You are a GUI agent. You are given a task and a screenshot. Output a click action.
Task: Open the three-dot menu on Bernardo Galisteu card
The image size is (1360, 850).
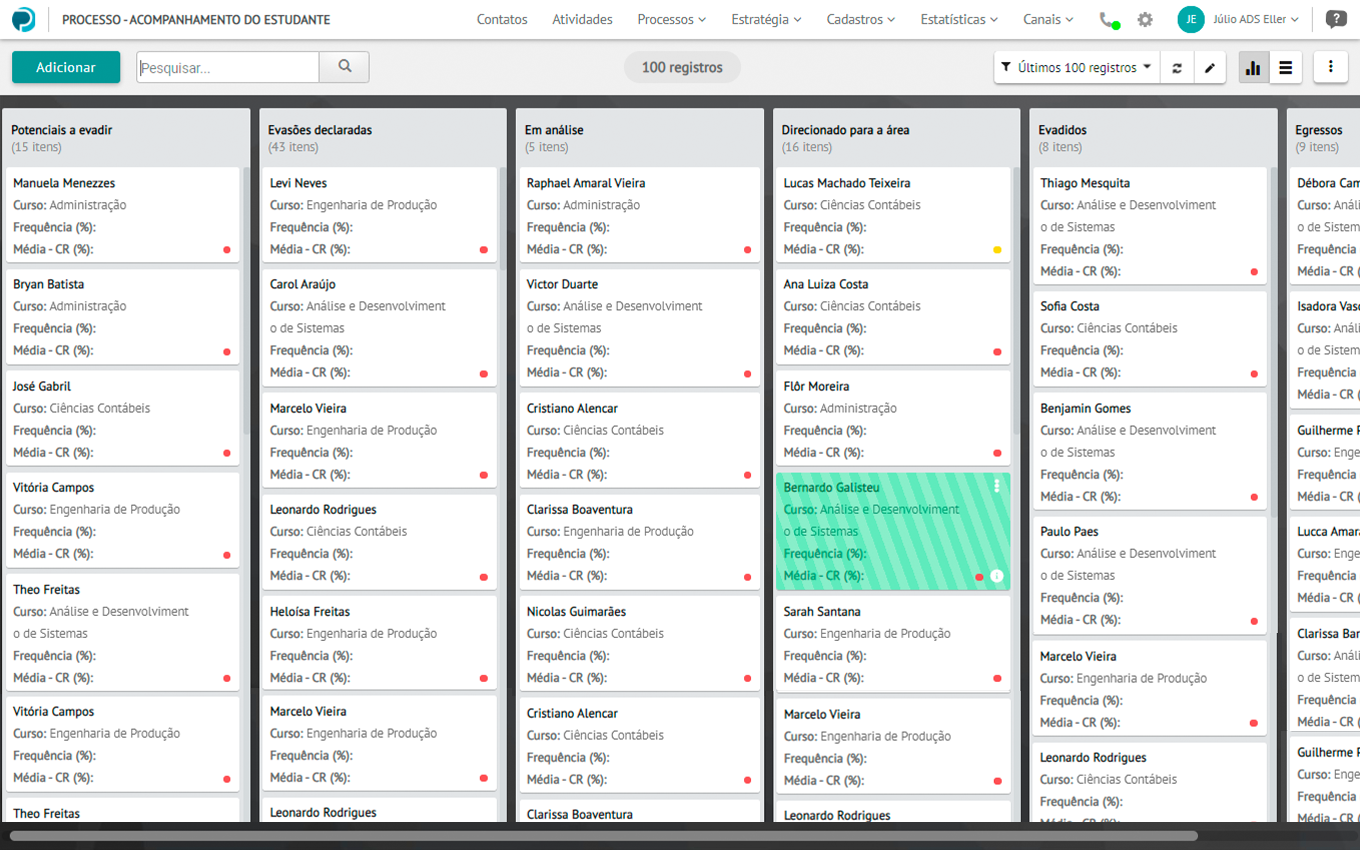pos(997,486)
